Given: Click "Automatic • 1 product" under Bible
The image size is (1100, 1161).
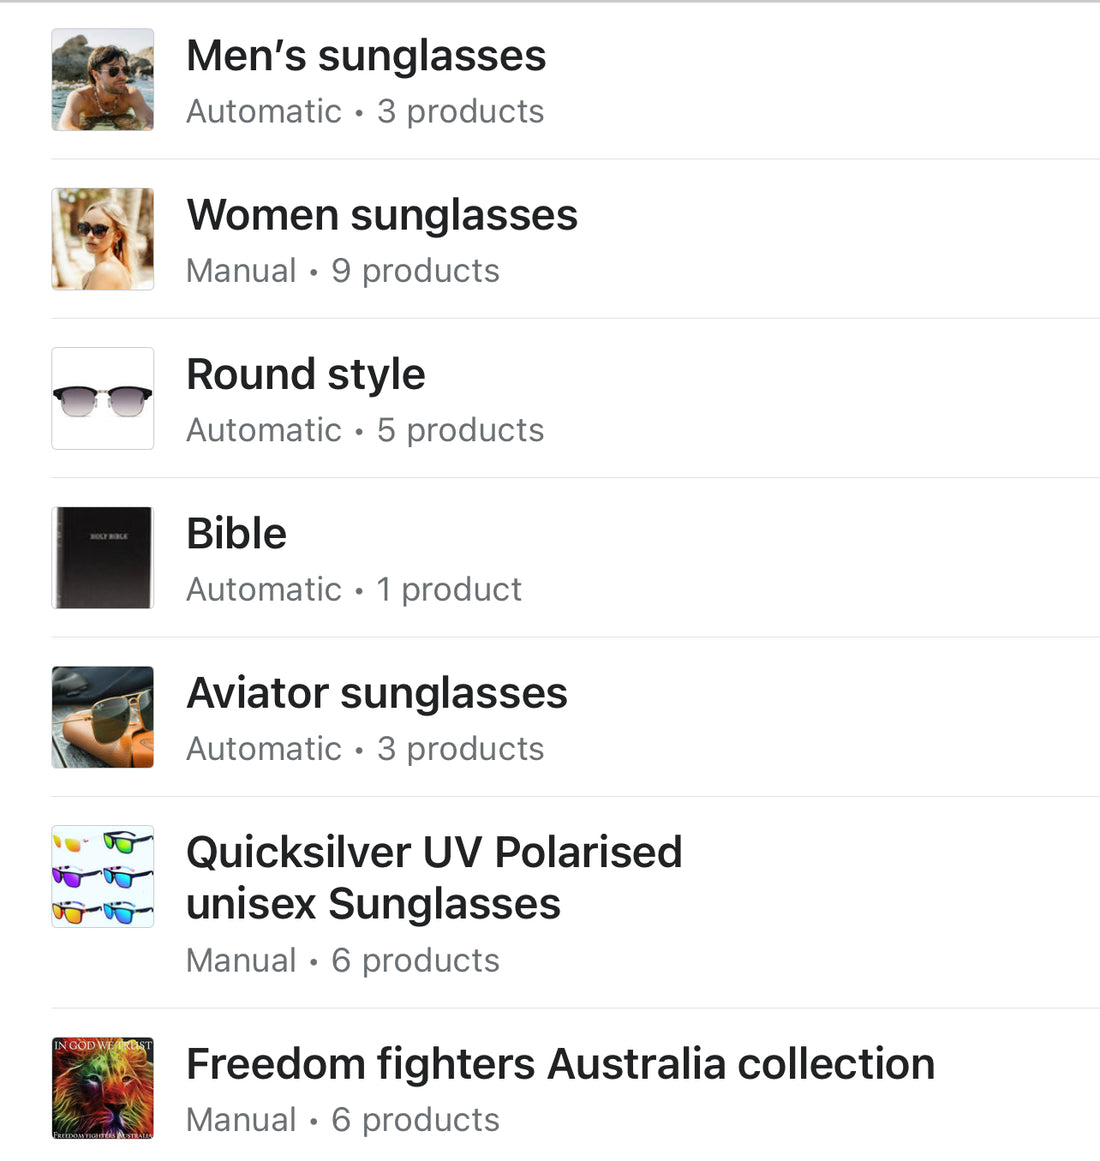Looking at the screenshot, I should click(x=354, y=590).
